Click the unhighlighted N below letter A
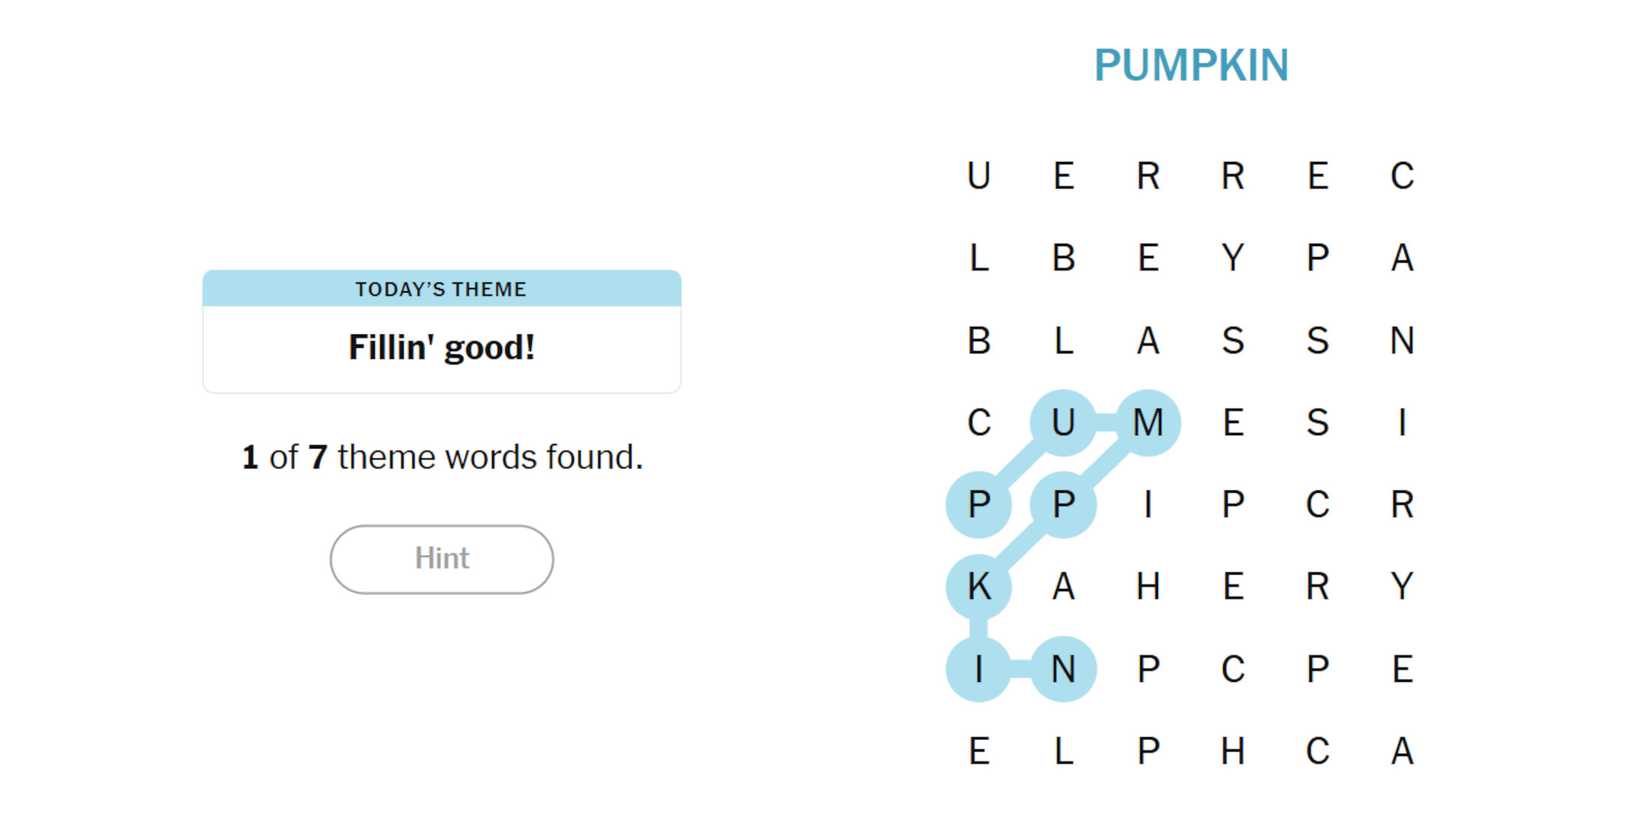 (x=1402, y=341)
